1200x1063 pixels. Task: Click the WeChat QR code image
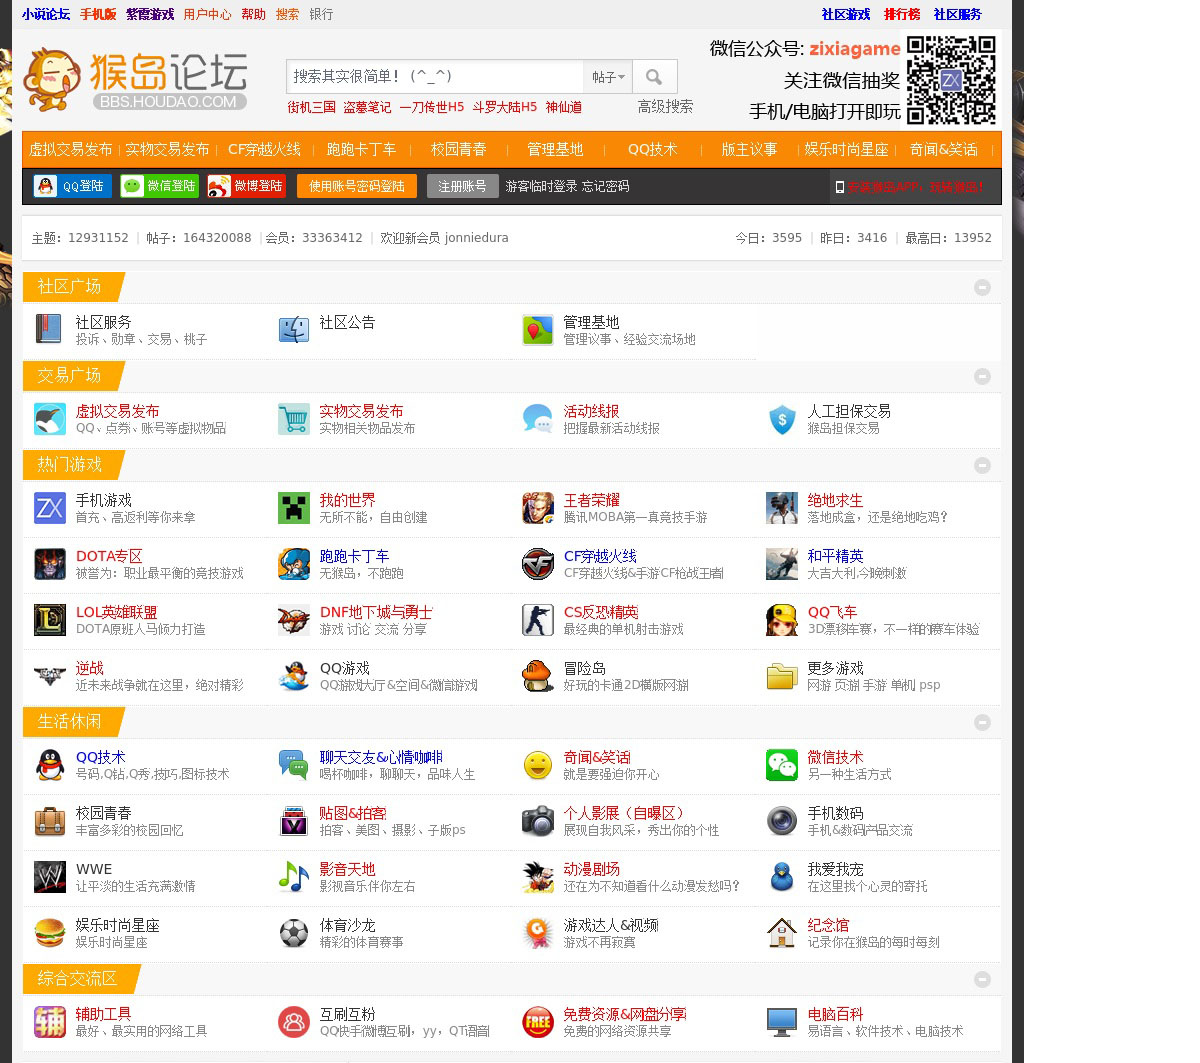(x=951, y=80)
